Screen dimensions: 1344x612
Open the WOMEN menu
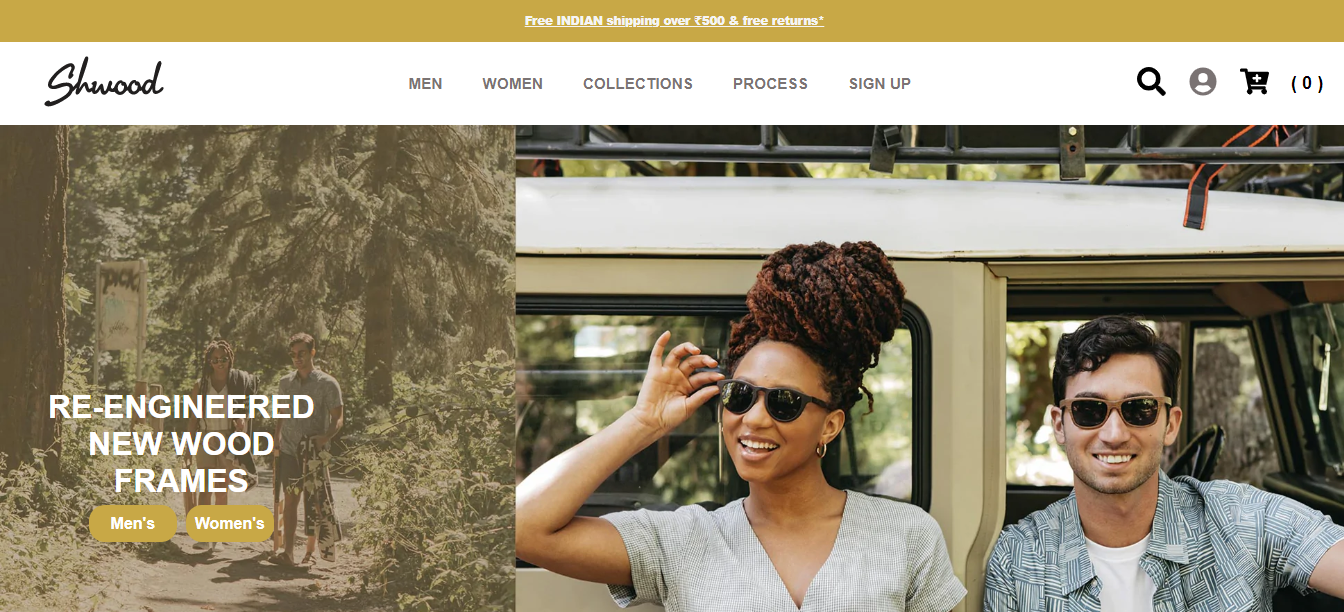[513, 84]
